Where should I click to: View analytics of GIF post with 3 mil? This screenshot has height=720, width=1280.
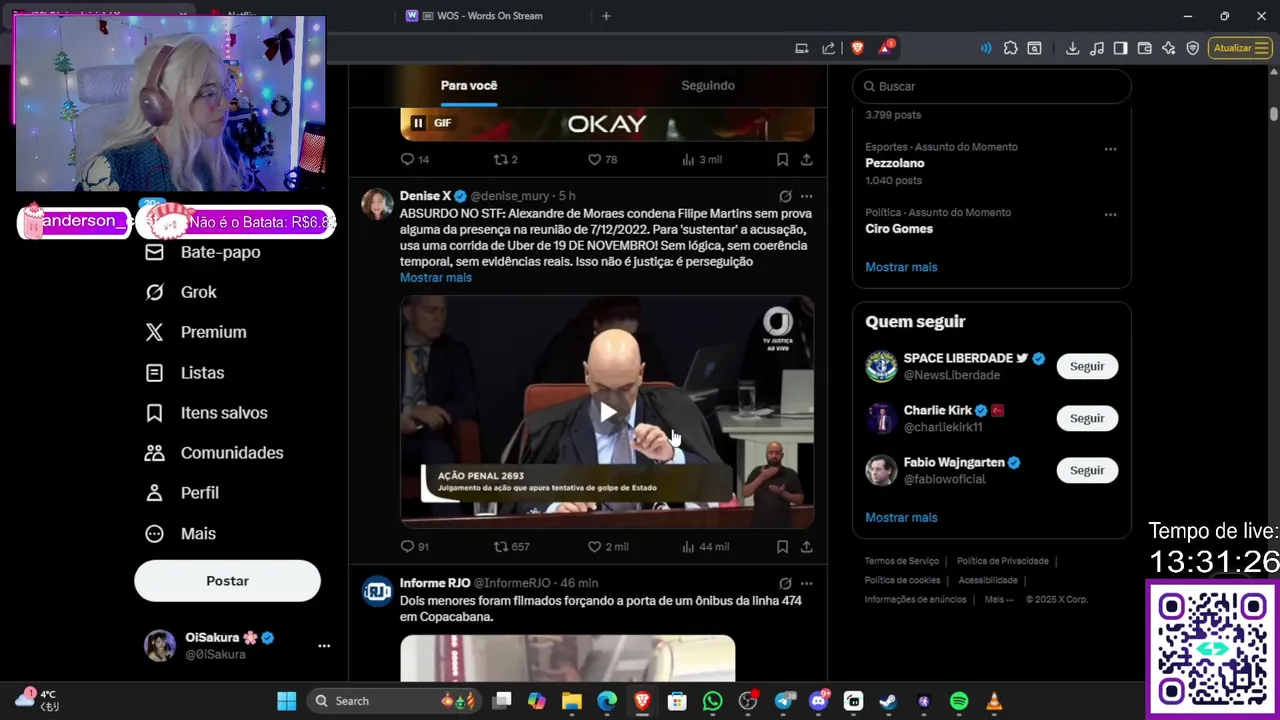coord(701,159)
